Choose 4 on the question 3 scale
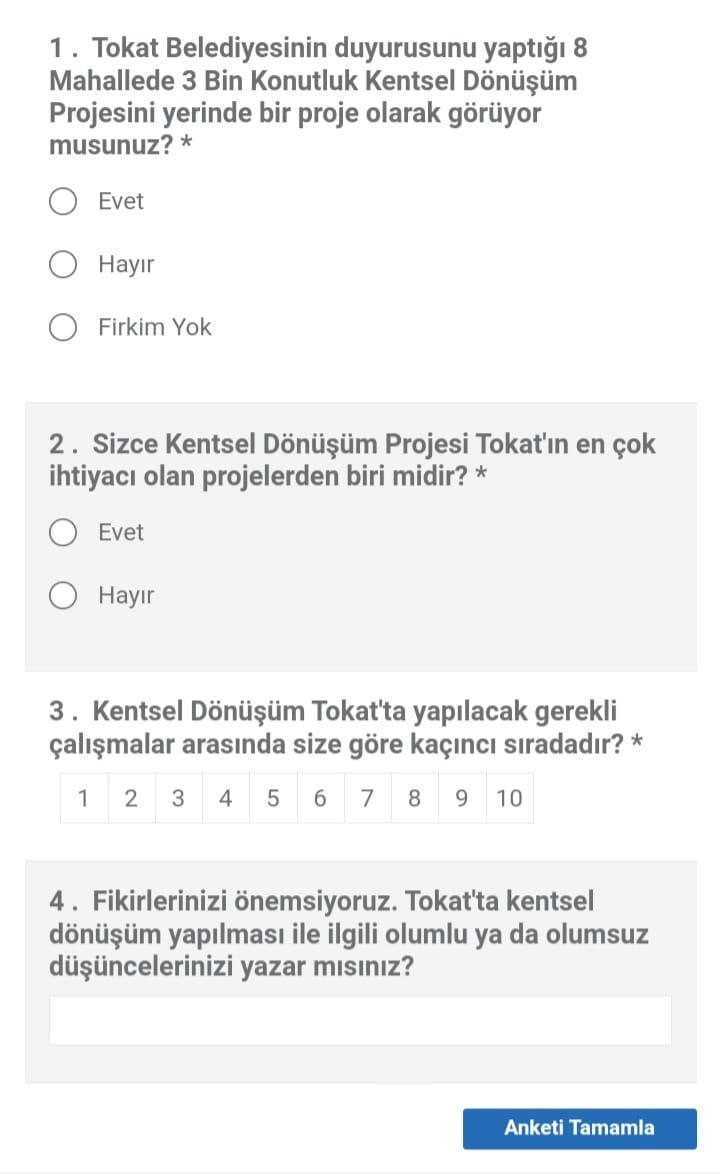This screenshot has height=1174, width=720. 226,798
